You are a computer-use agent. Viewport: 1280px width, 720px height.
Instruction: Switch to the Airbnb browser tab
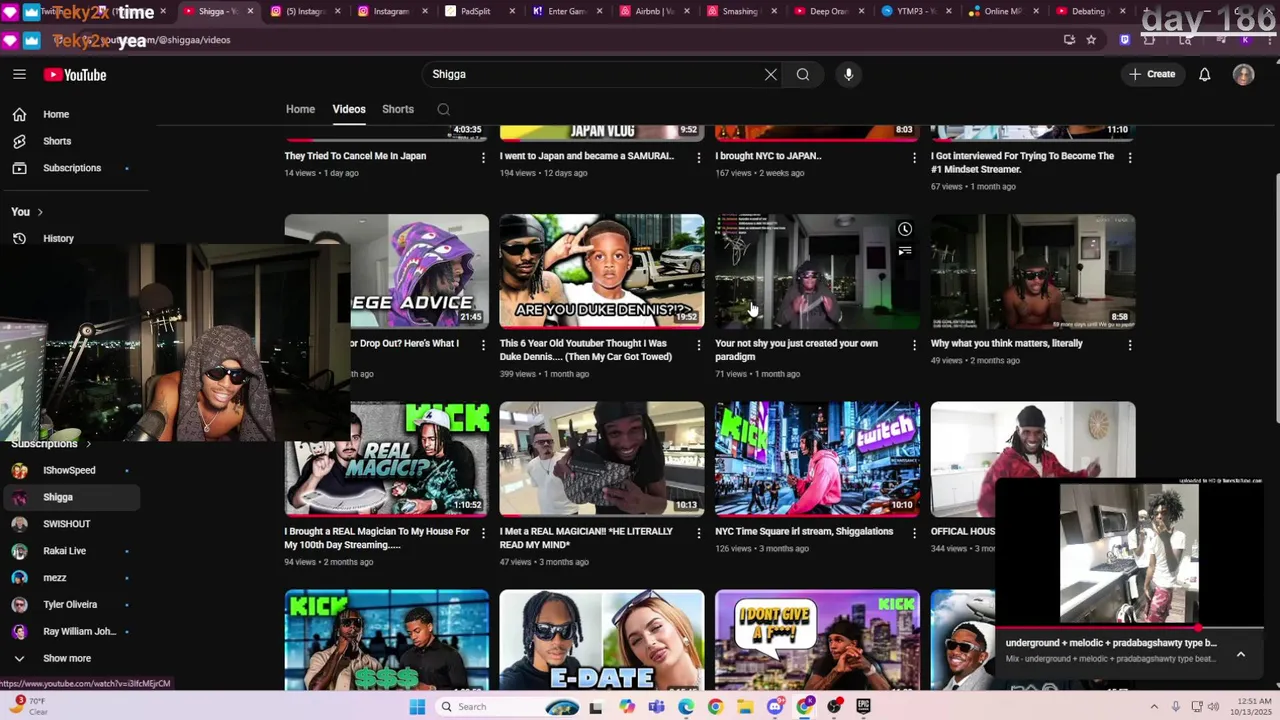point(653,12)
